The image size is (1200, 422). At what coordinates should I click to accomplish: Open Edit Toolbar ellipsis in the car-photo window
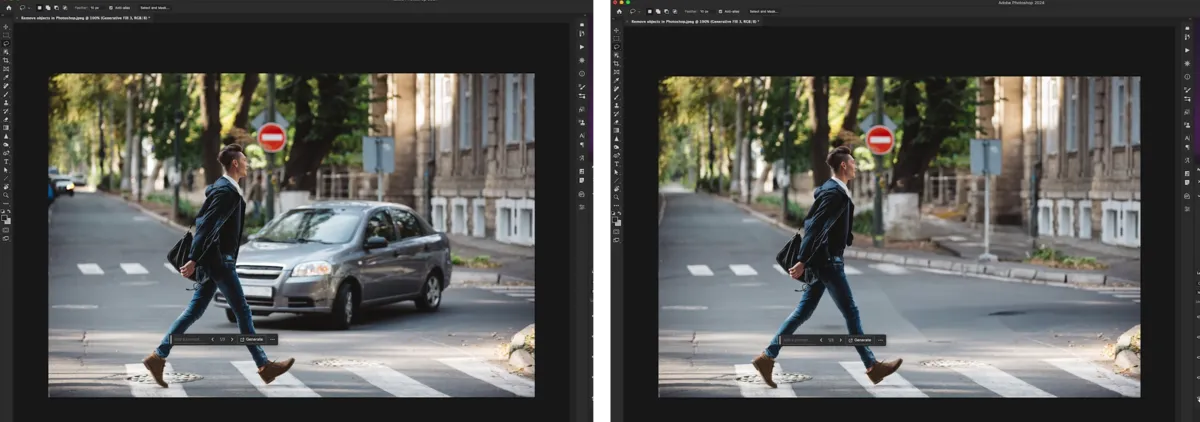click(x=6, y=203)
